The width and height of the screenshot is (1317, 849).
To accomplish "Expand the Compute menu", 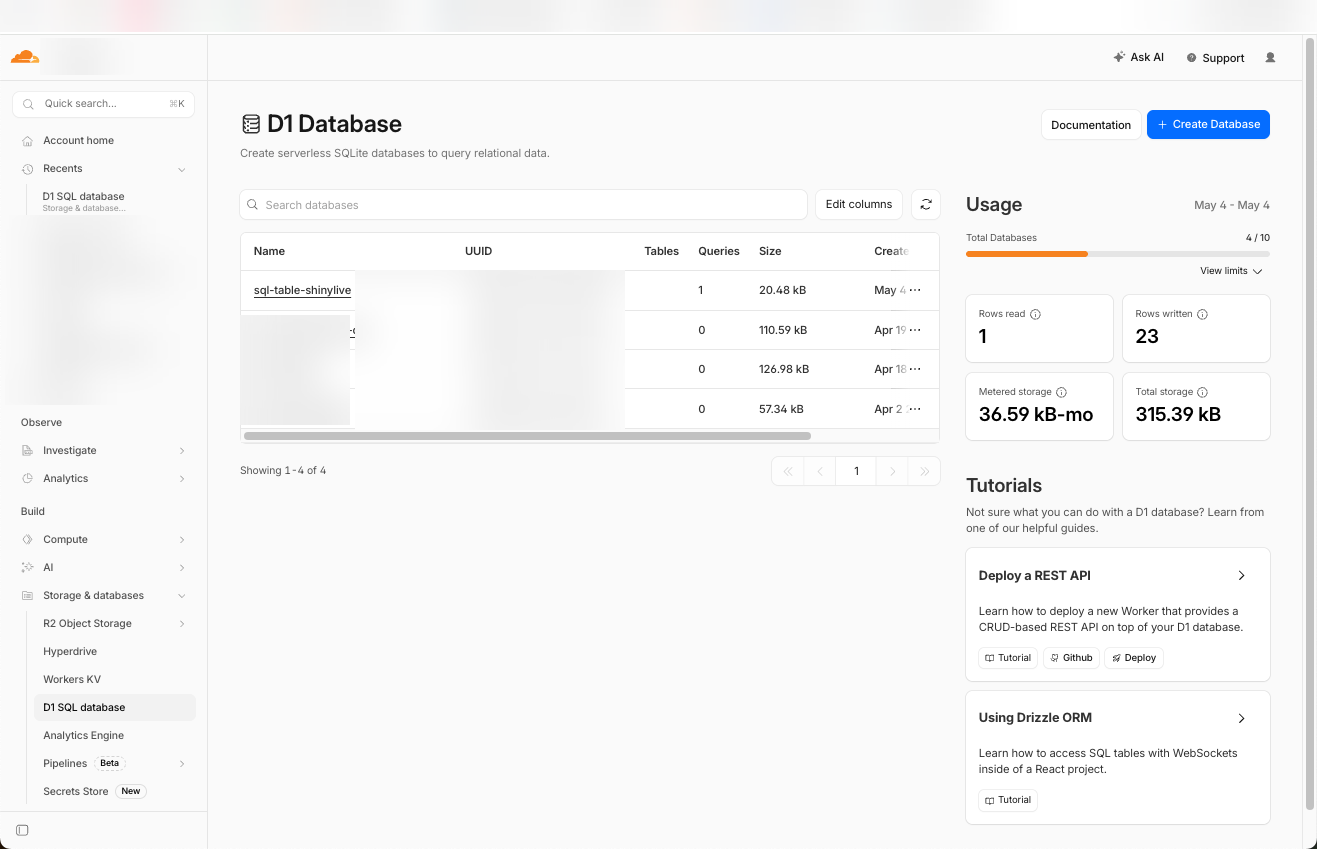I will (182, 540).
